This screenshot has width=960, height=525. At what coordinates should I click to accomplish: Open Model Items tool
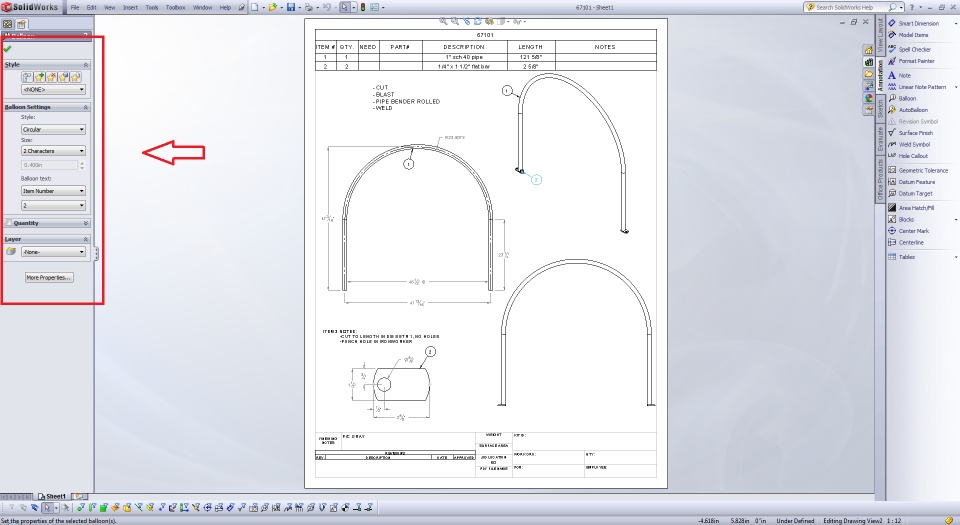909,35
